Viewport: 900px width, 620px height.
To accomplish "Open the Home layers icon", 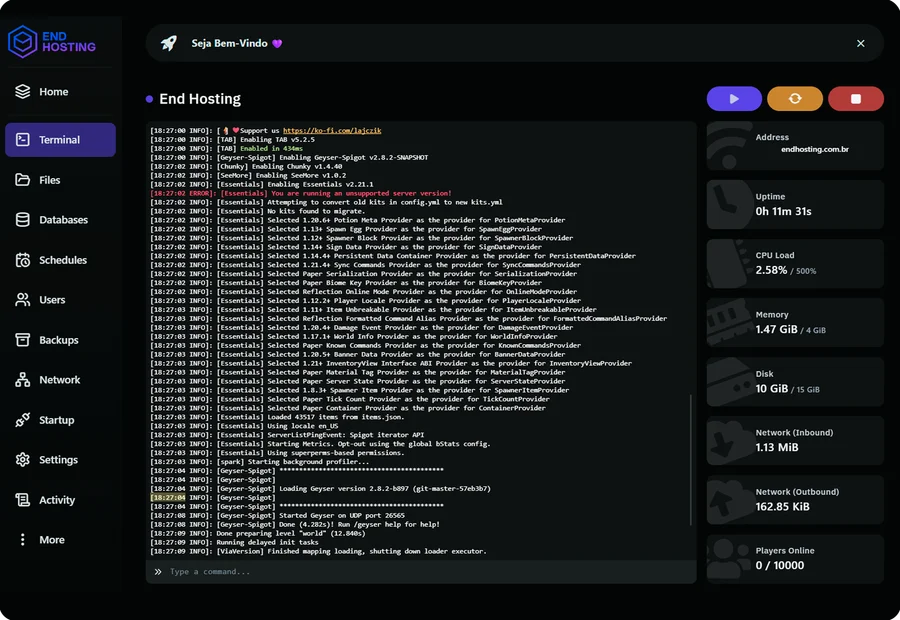I will click(22, 92).
